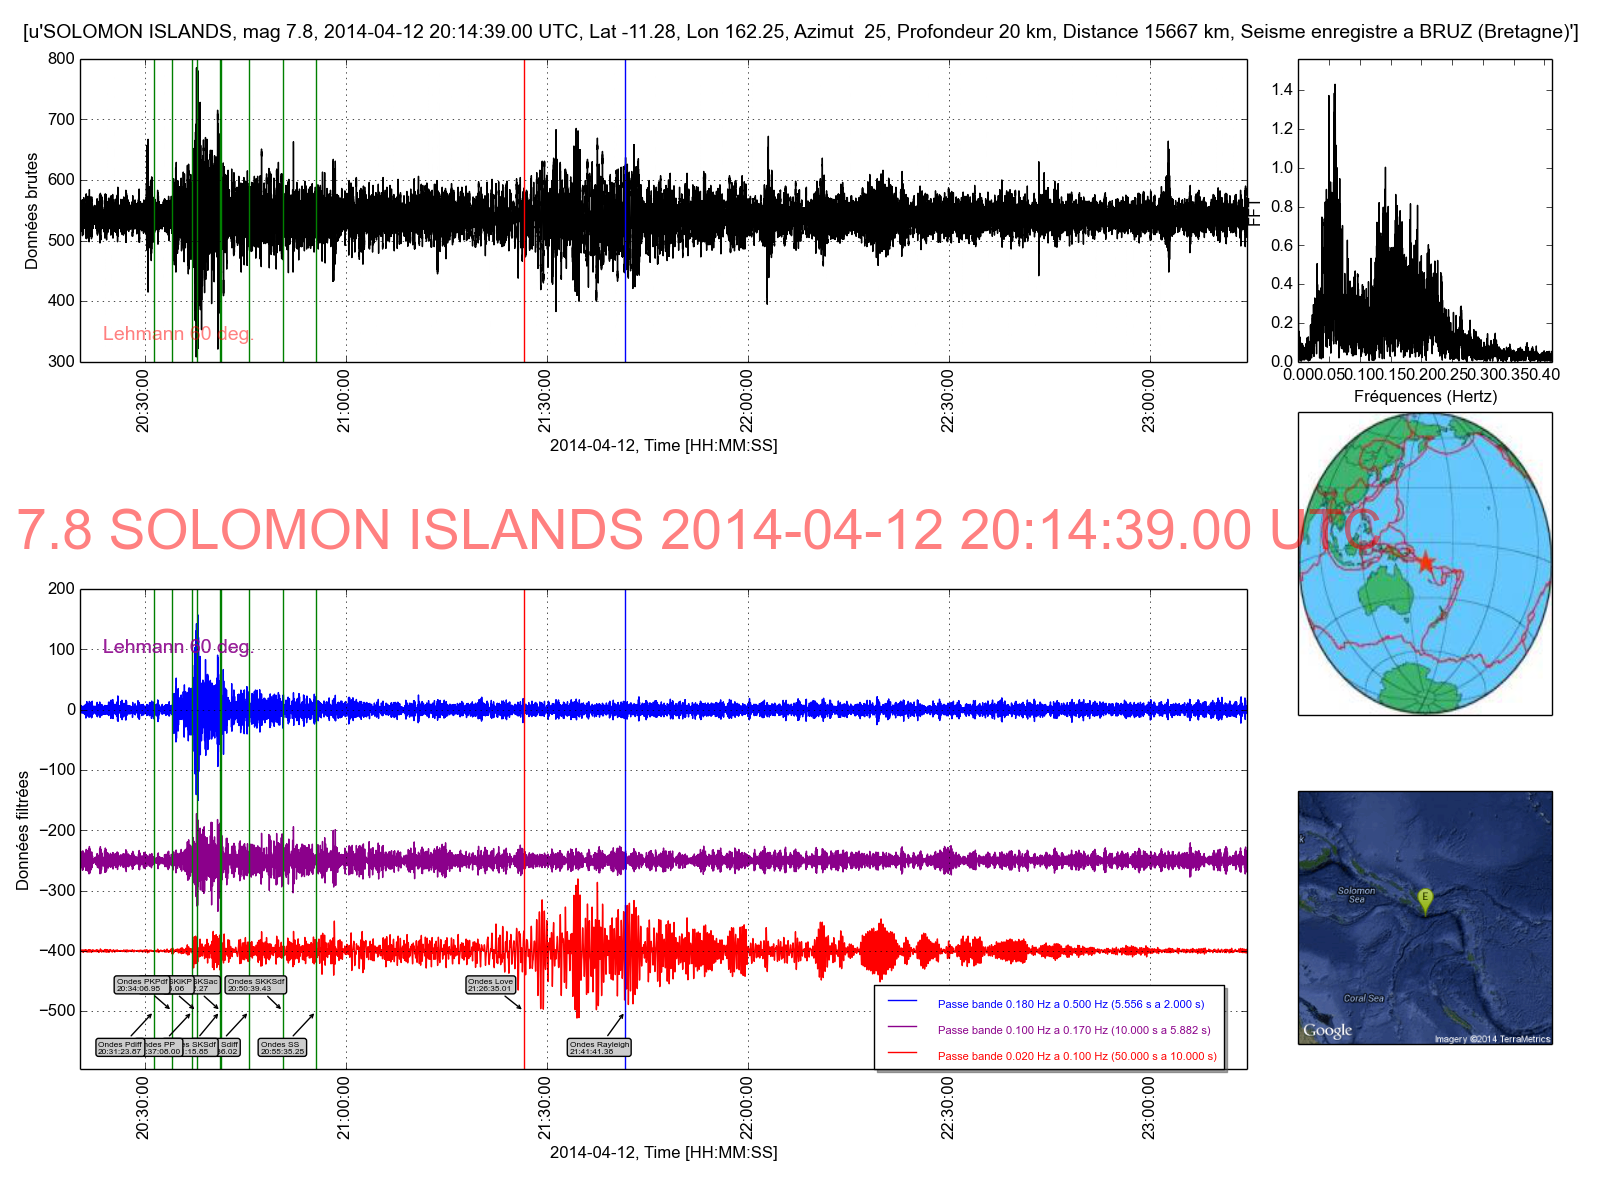The height and width of the screenshot is (1188, 1600).
Task: Click the Google logo on the satellite map
Action: [1327, 1030]
